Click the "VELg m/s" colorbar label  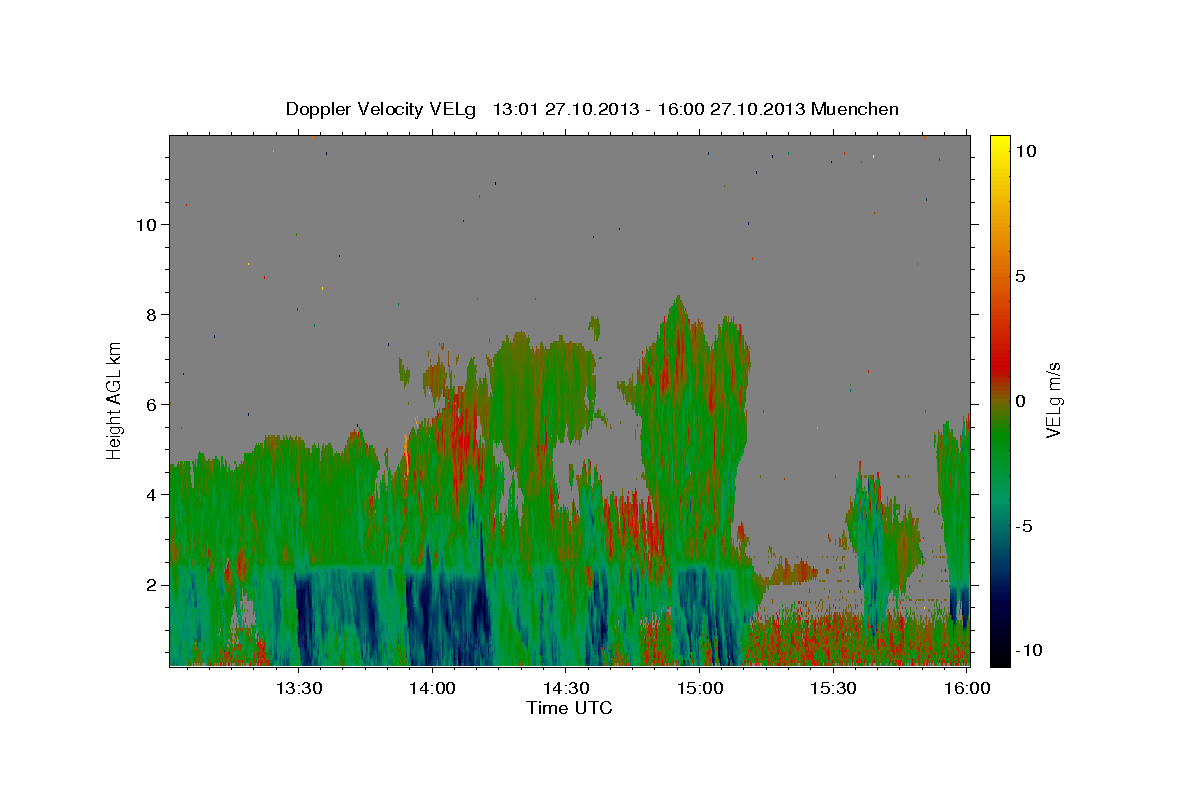pyautogui.click(x=1053, y=400)
